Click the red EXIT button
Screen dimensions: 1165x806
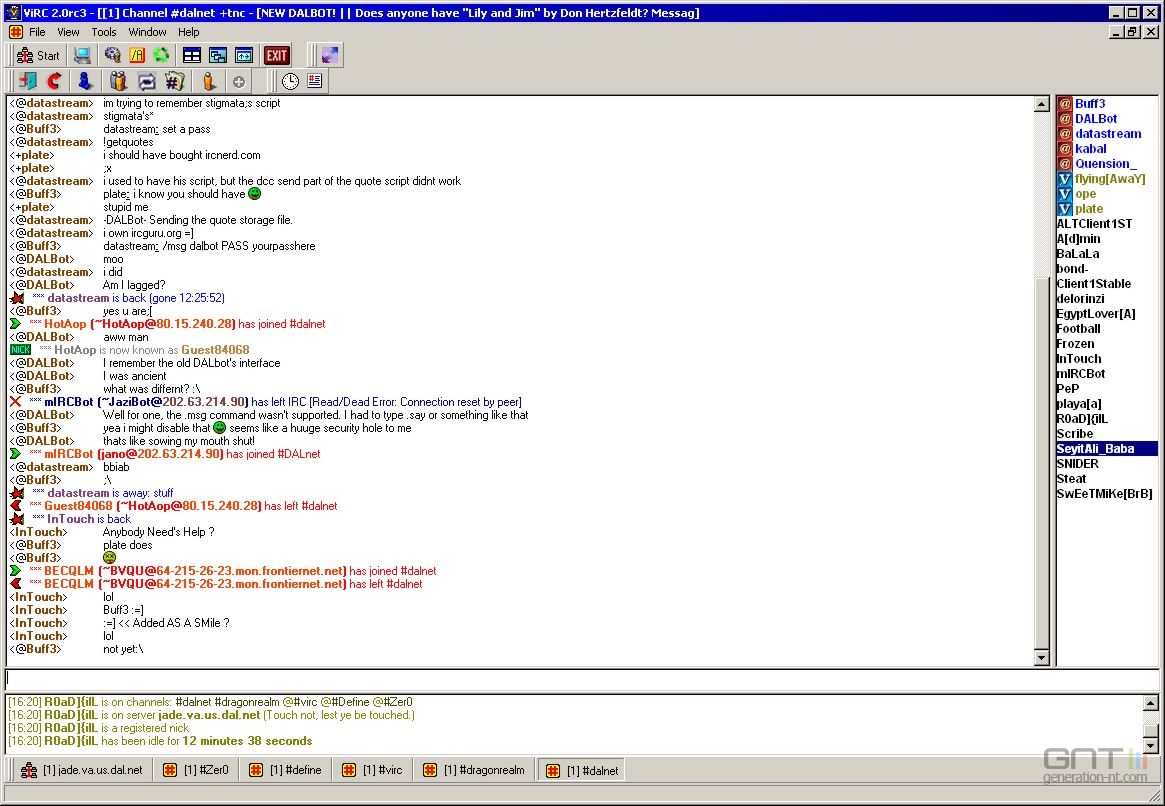pos(276,56)
